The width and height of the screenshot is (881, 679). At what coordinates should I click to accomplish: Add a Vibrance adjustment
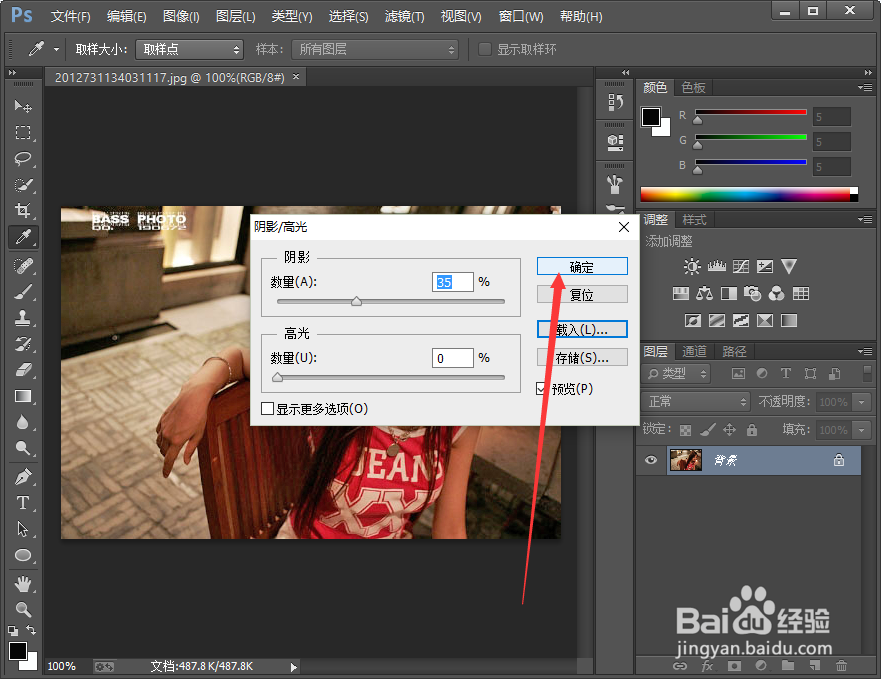(x=789, y=266)
